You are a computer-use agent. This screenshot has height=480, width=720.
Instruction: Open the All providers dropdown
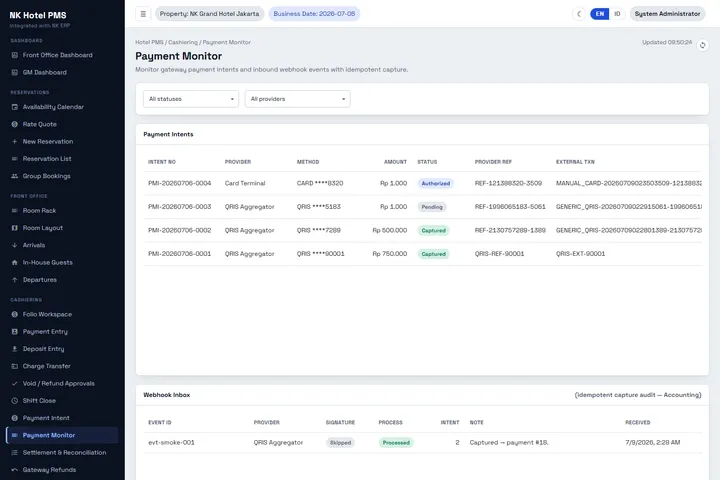(x=298, y=99)
